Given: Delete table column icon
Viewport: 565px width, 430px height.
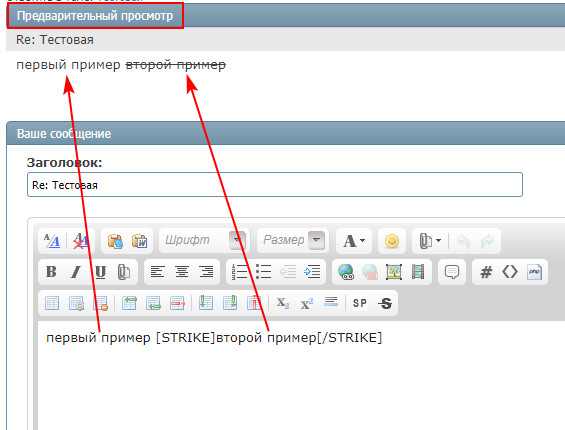Looking at the screenshot, I should [x=254, y=302].
